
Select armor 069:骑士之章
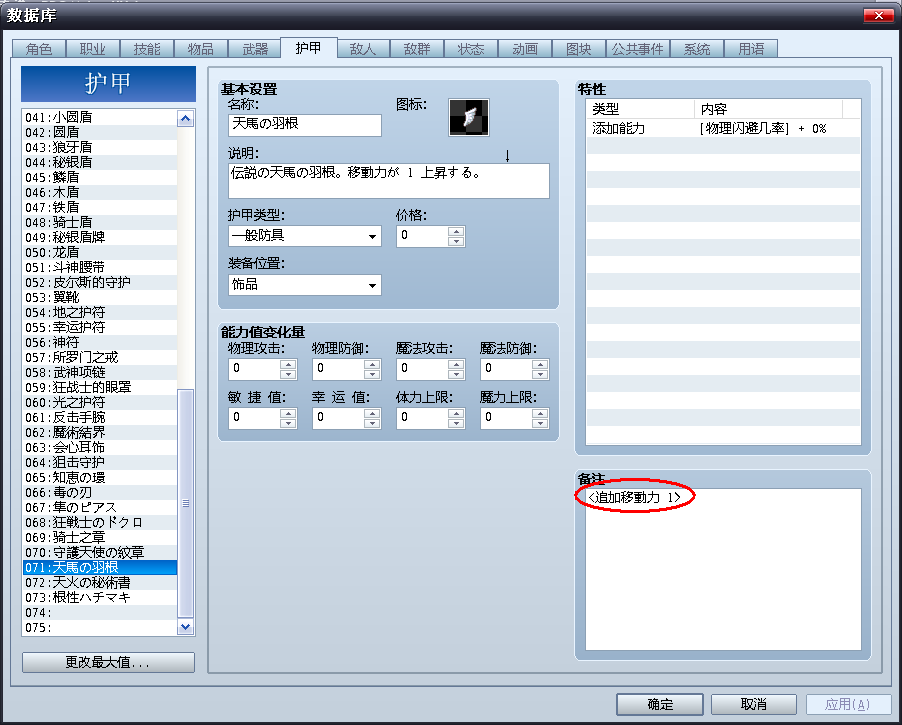[x=100, y=537]
